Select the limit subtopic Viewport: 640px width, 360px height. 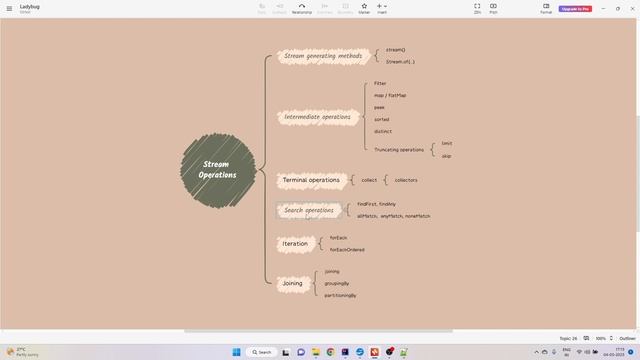(x=447, y=143)
